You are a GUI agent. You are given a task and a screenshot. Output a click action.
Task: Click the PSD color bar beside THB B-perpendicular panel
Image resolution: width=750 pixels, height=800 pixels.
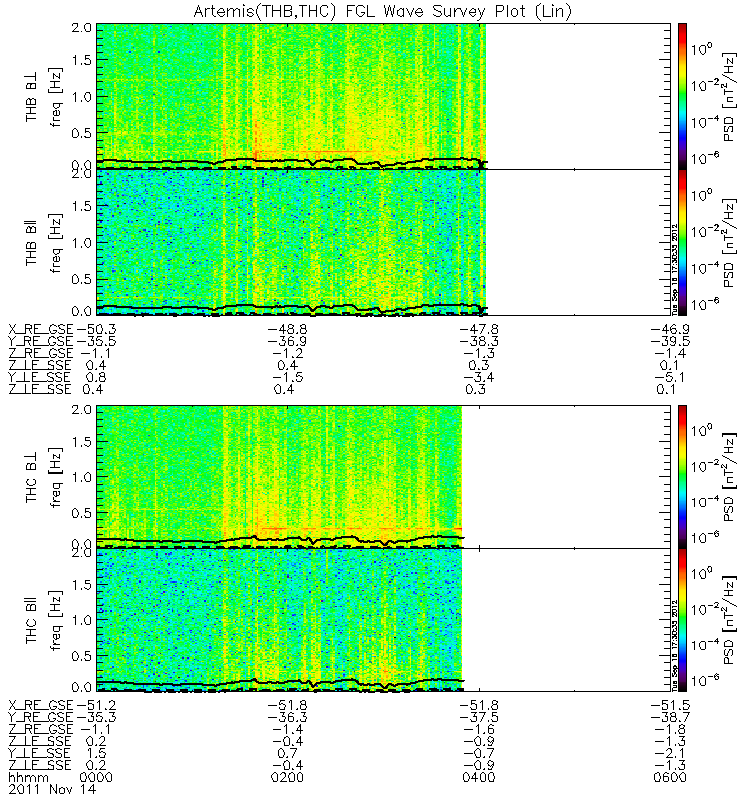682,96
